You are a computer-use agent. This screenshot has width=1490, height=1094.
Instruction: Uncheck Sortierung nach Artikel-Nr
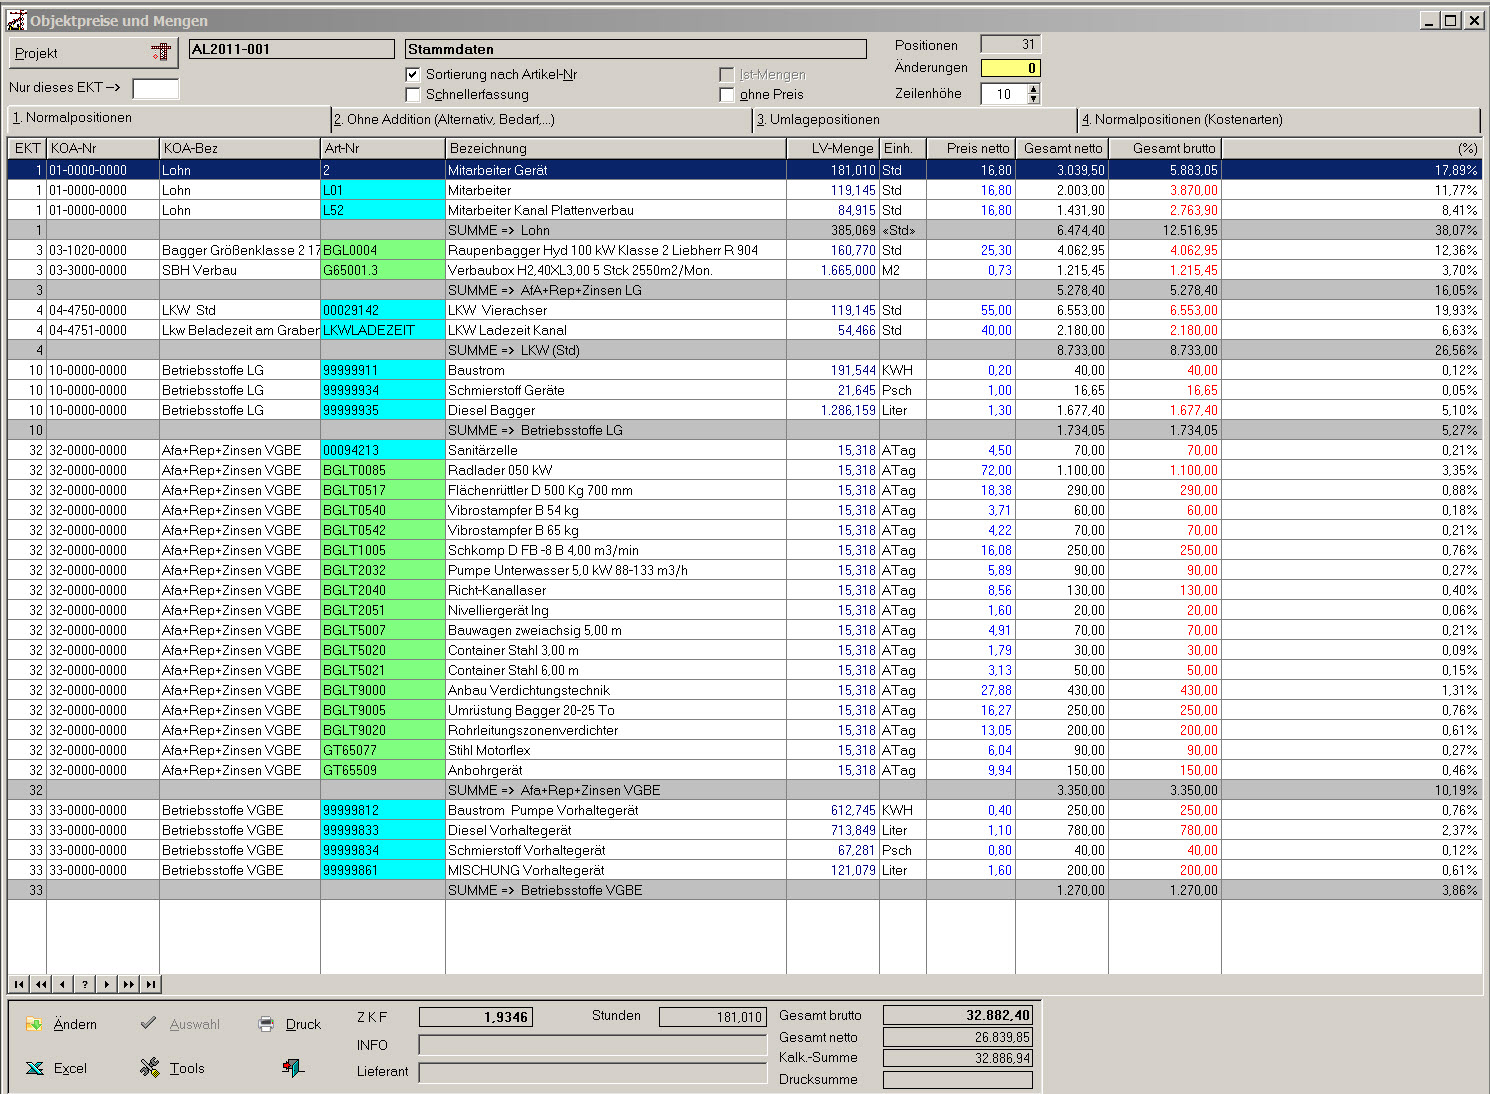[413, 74]
